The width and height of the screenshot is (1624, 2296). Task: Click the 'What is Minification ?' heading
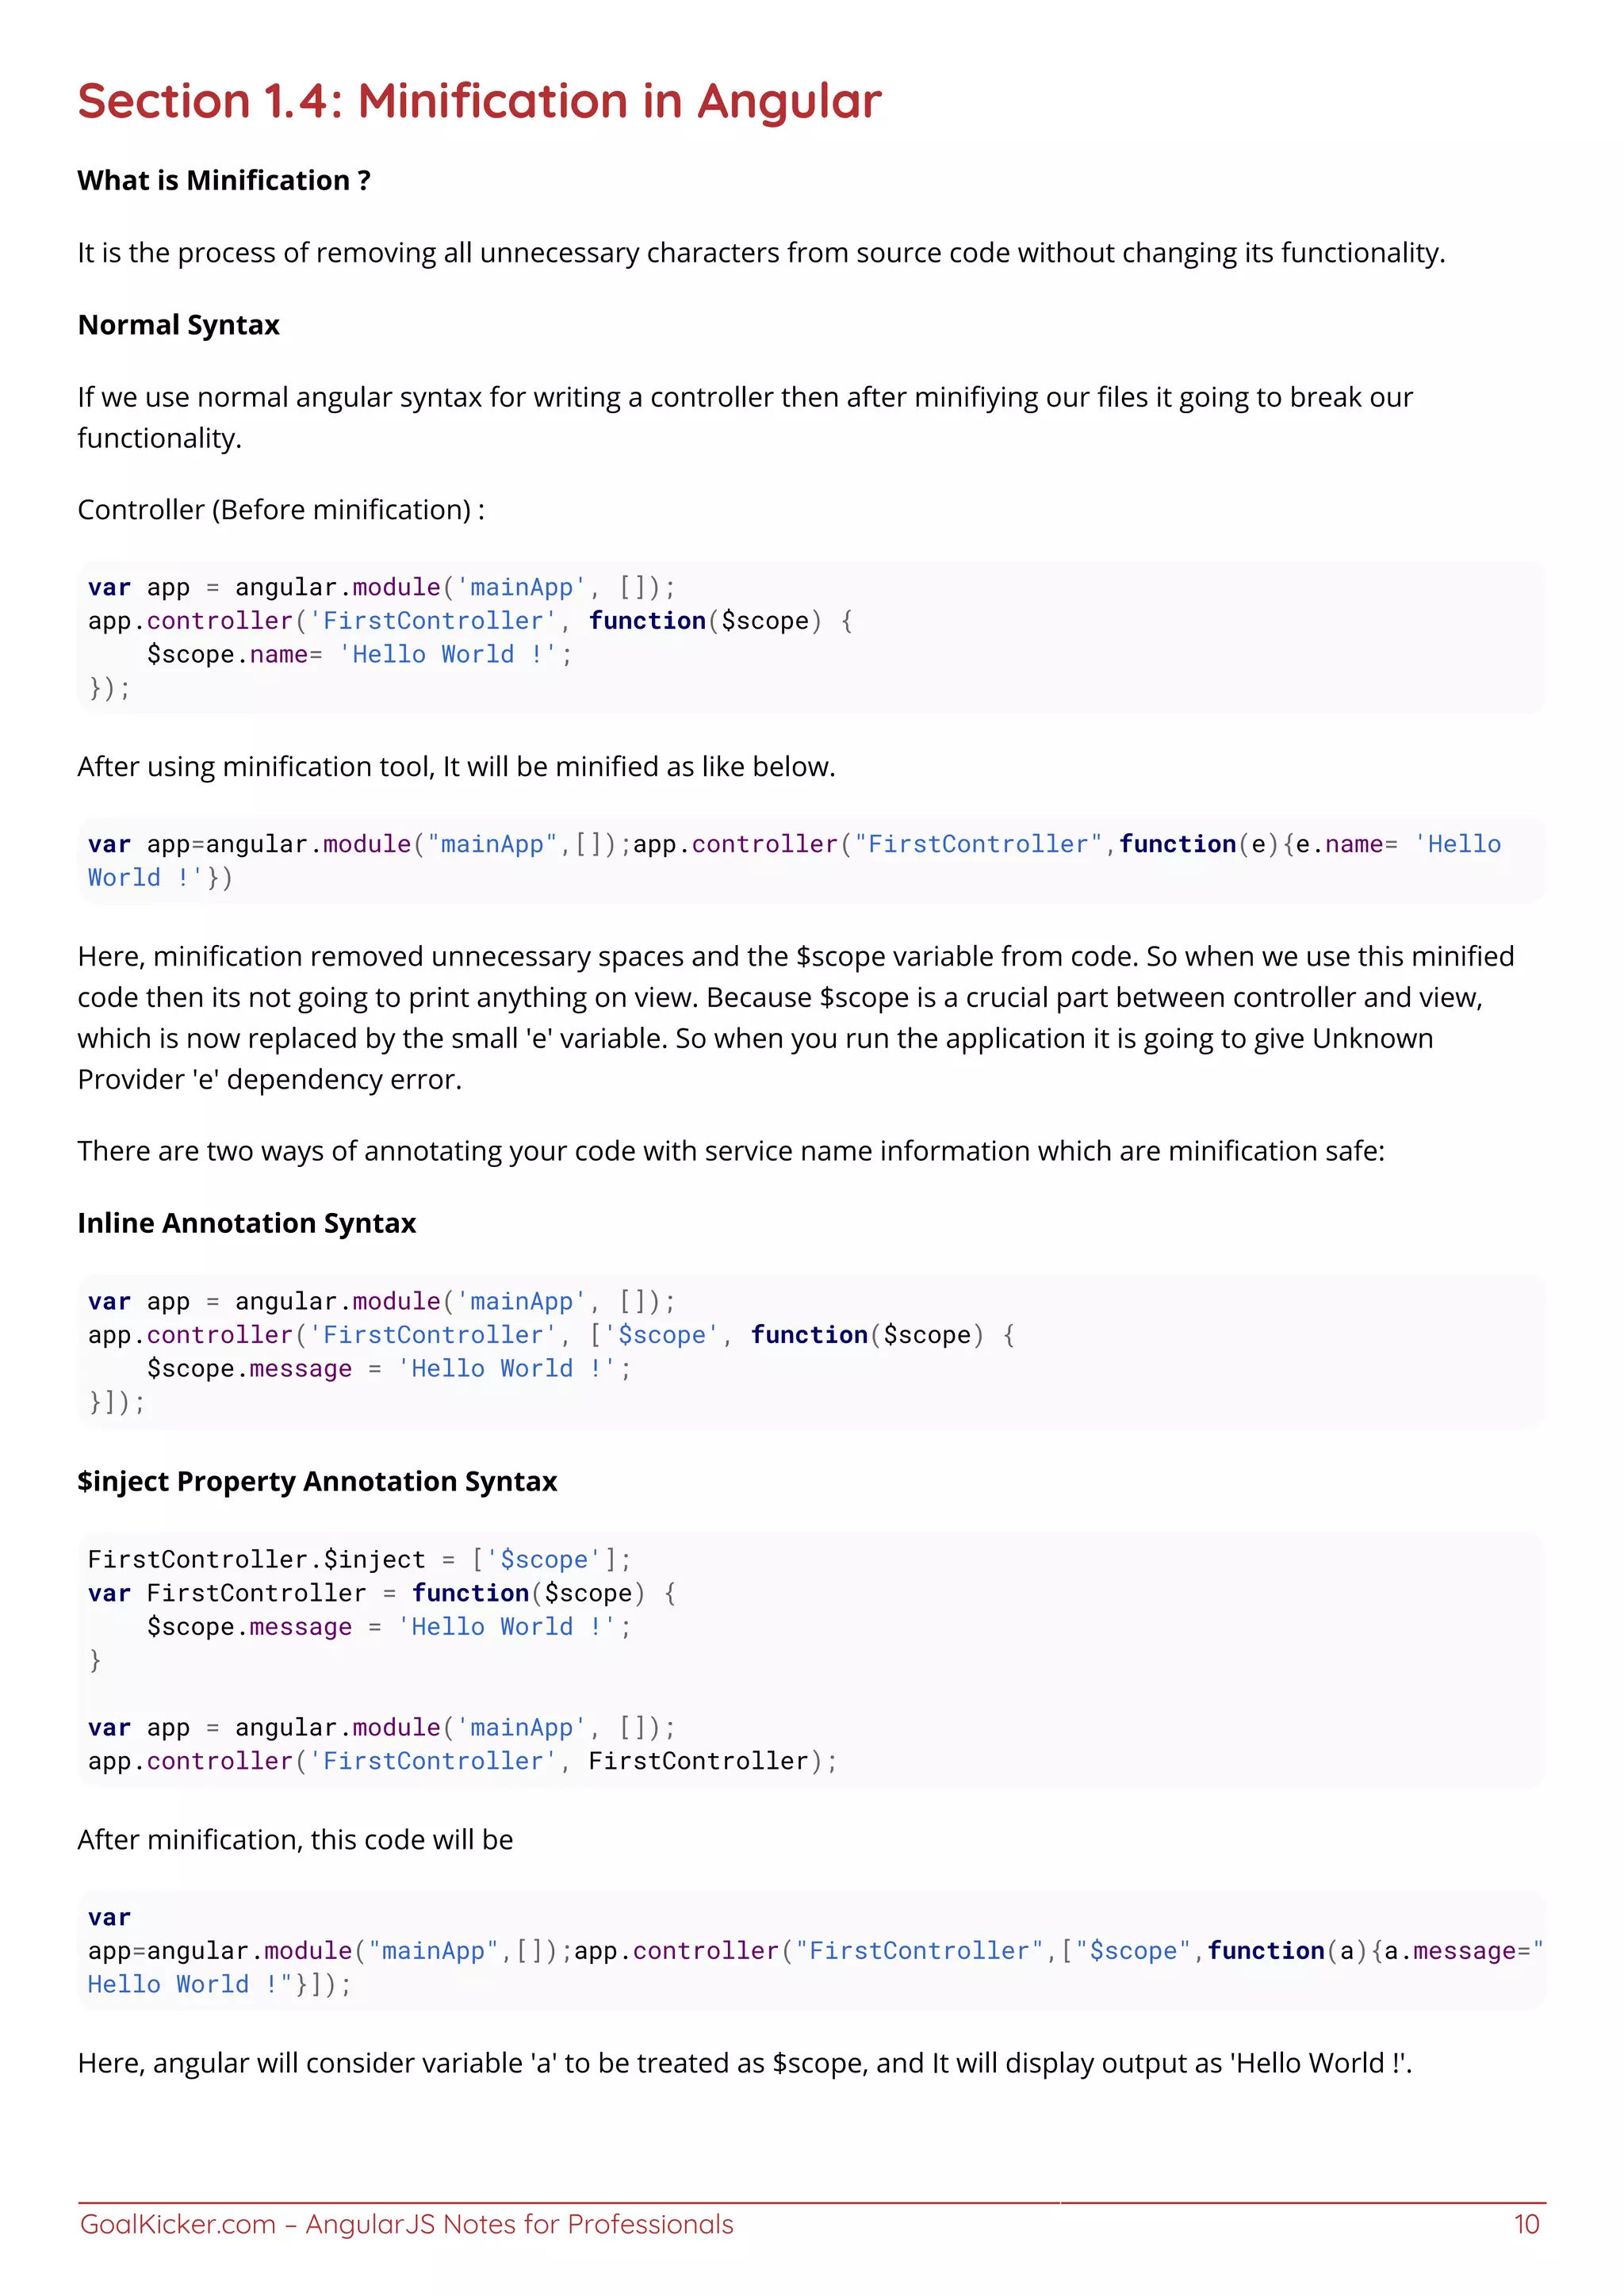click(224, 181)
